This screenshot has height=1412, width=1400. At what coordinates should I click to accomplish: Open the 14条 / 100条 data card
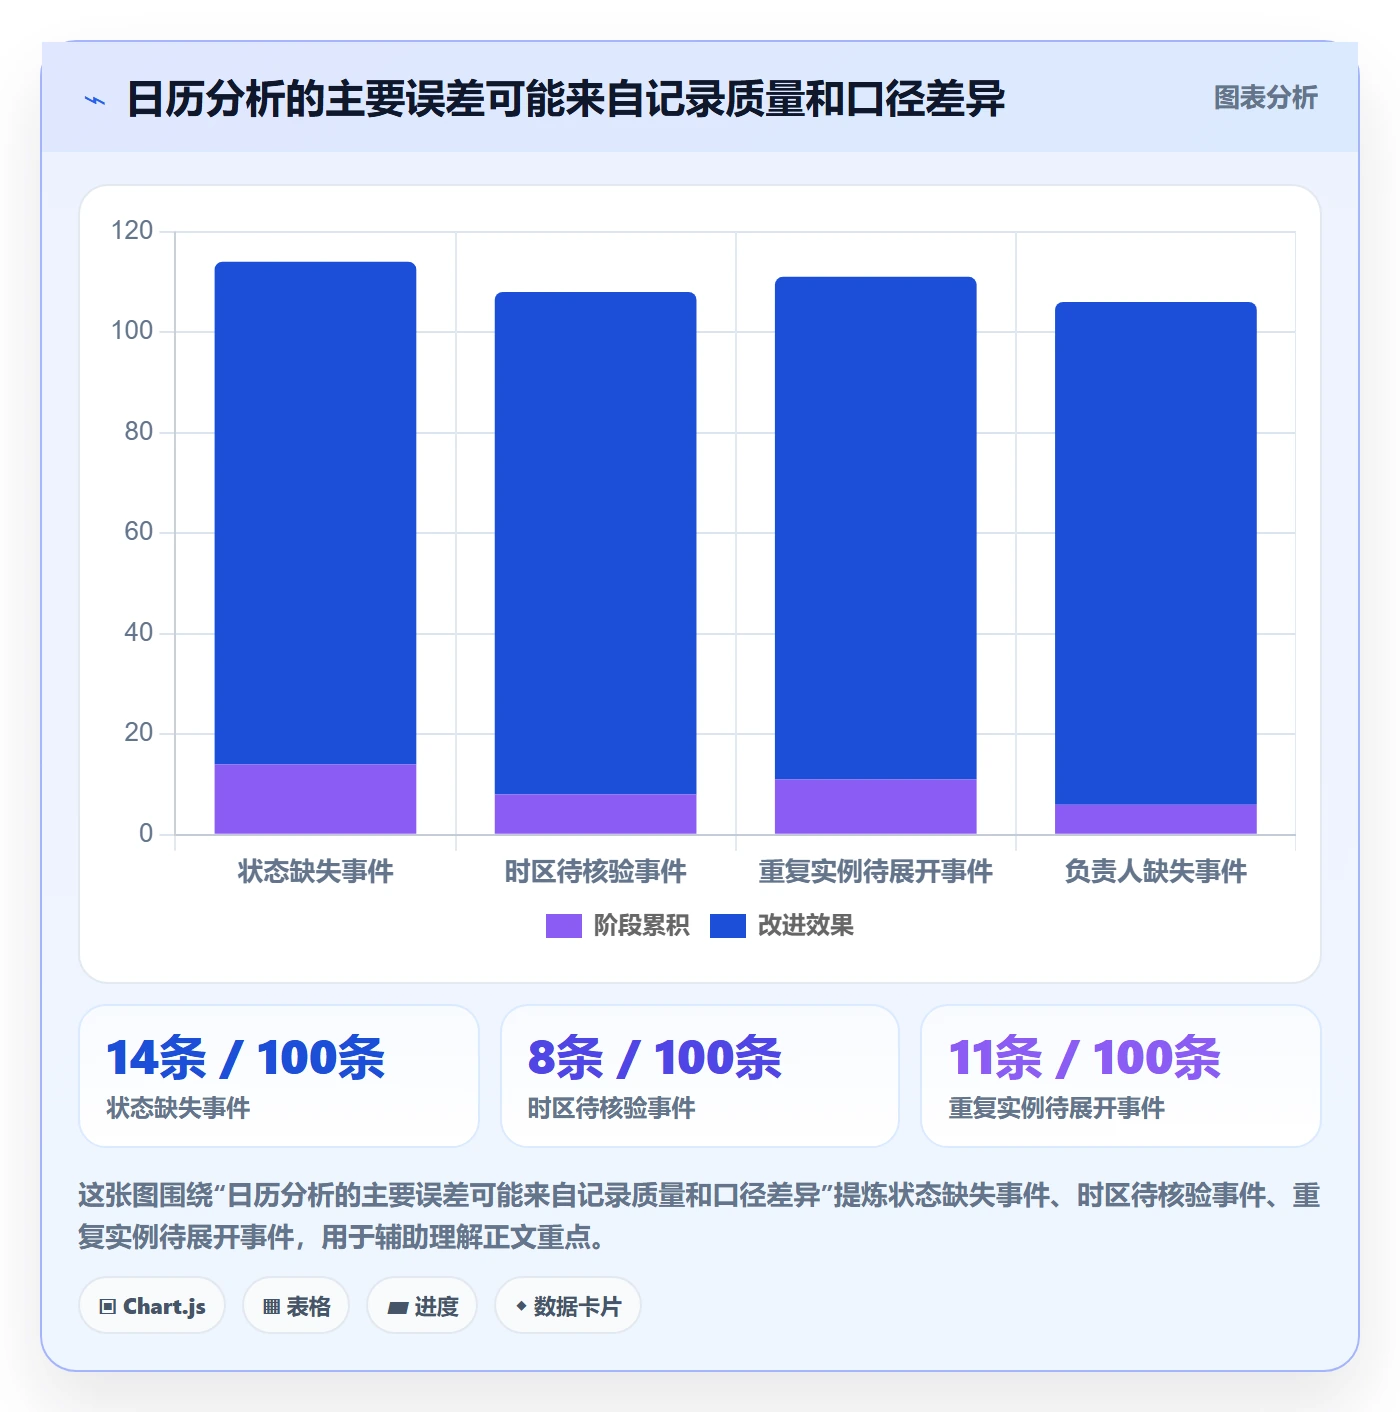(x=279, y=1076)
